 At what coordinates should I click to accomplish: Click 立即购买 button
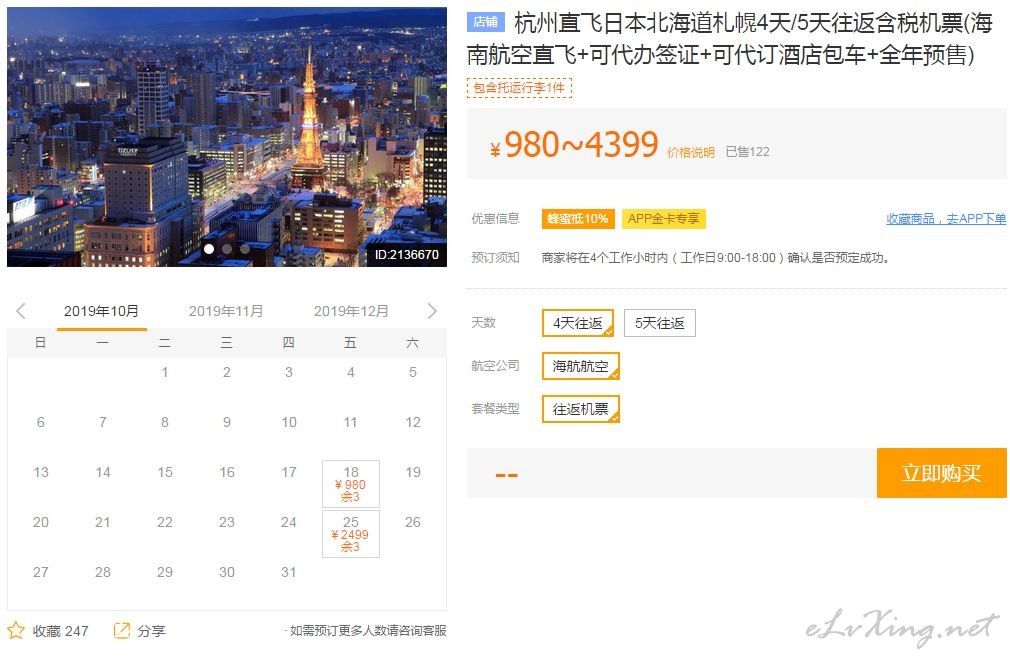[x=941, y=473]
